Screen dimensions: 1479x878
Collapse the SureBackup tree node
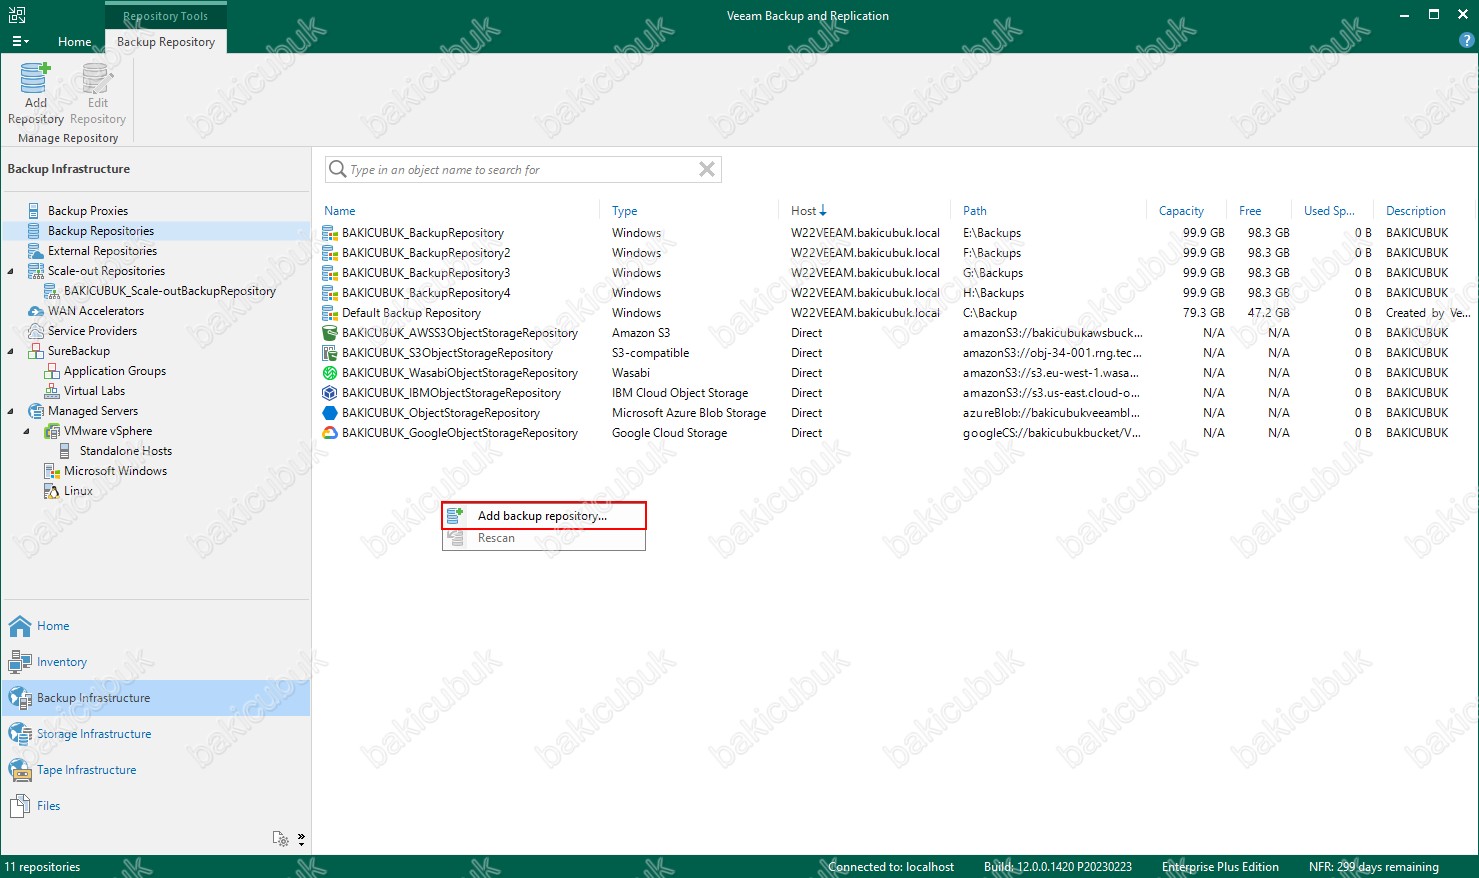coord(11,351)
